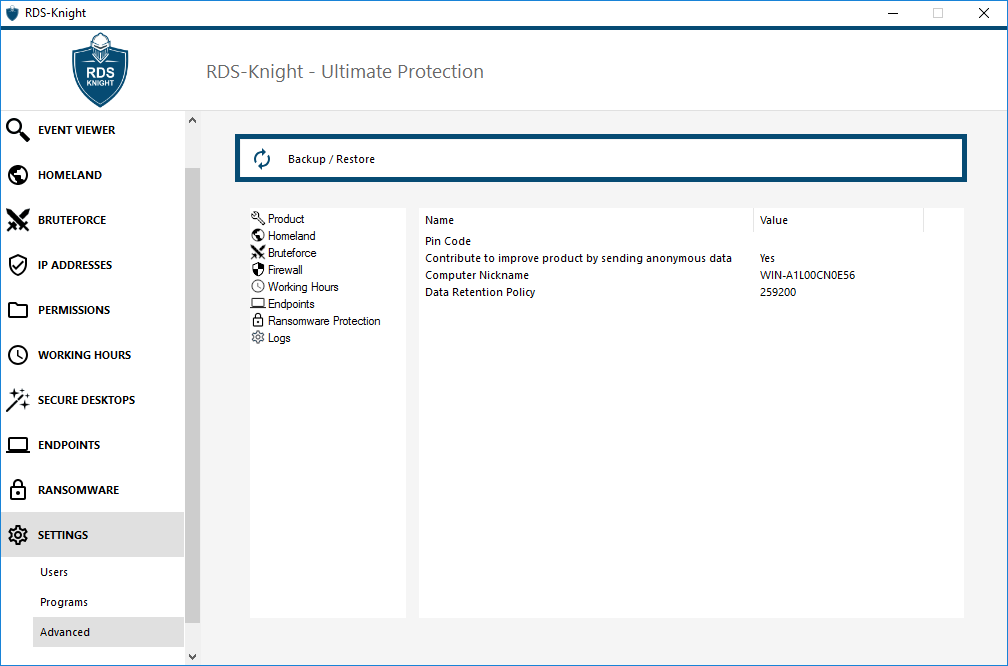The width and height of the screenshot is (1008, 666).
Task: Click the 259200 retention value
Action: tap(778, 292)
